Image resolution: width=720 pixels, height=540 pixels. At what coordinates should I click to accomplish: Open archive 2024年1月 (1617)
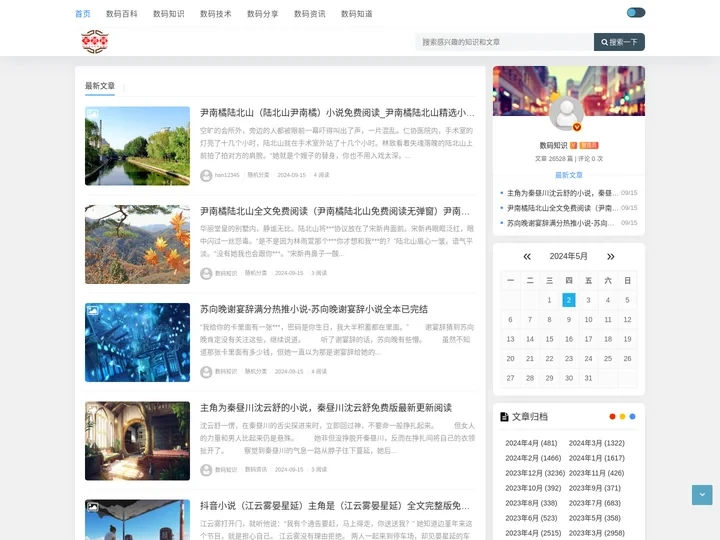[x=596, y=458]
